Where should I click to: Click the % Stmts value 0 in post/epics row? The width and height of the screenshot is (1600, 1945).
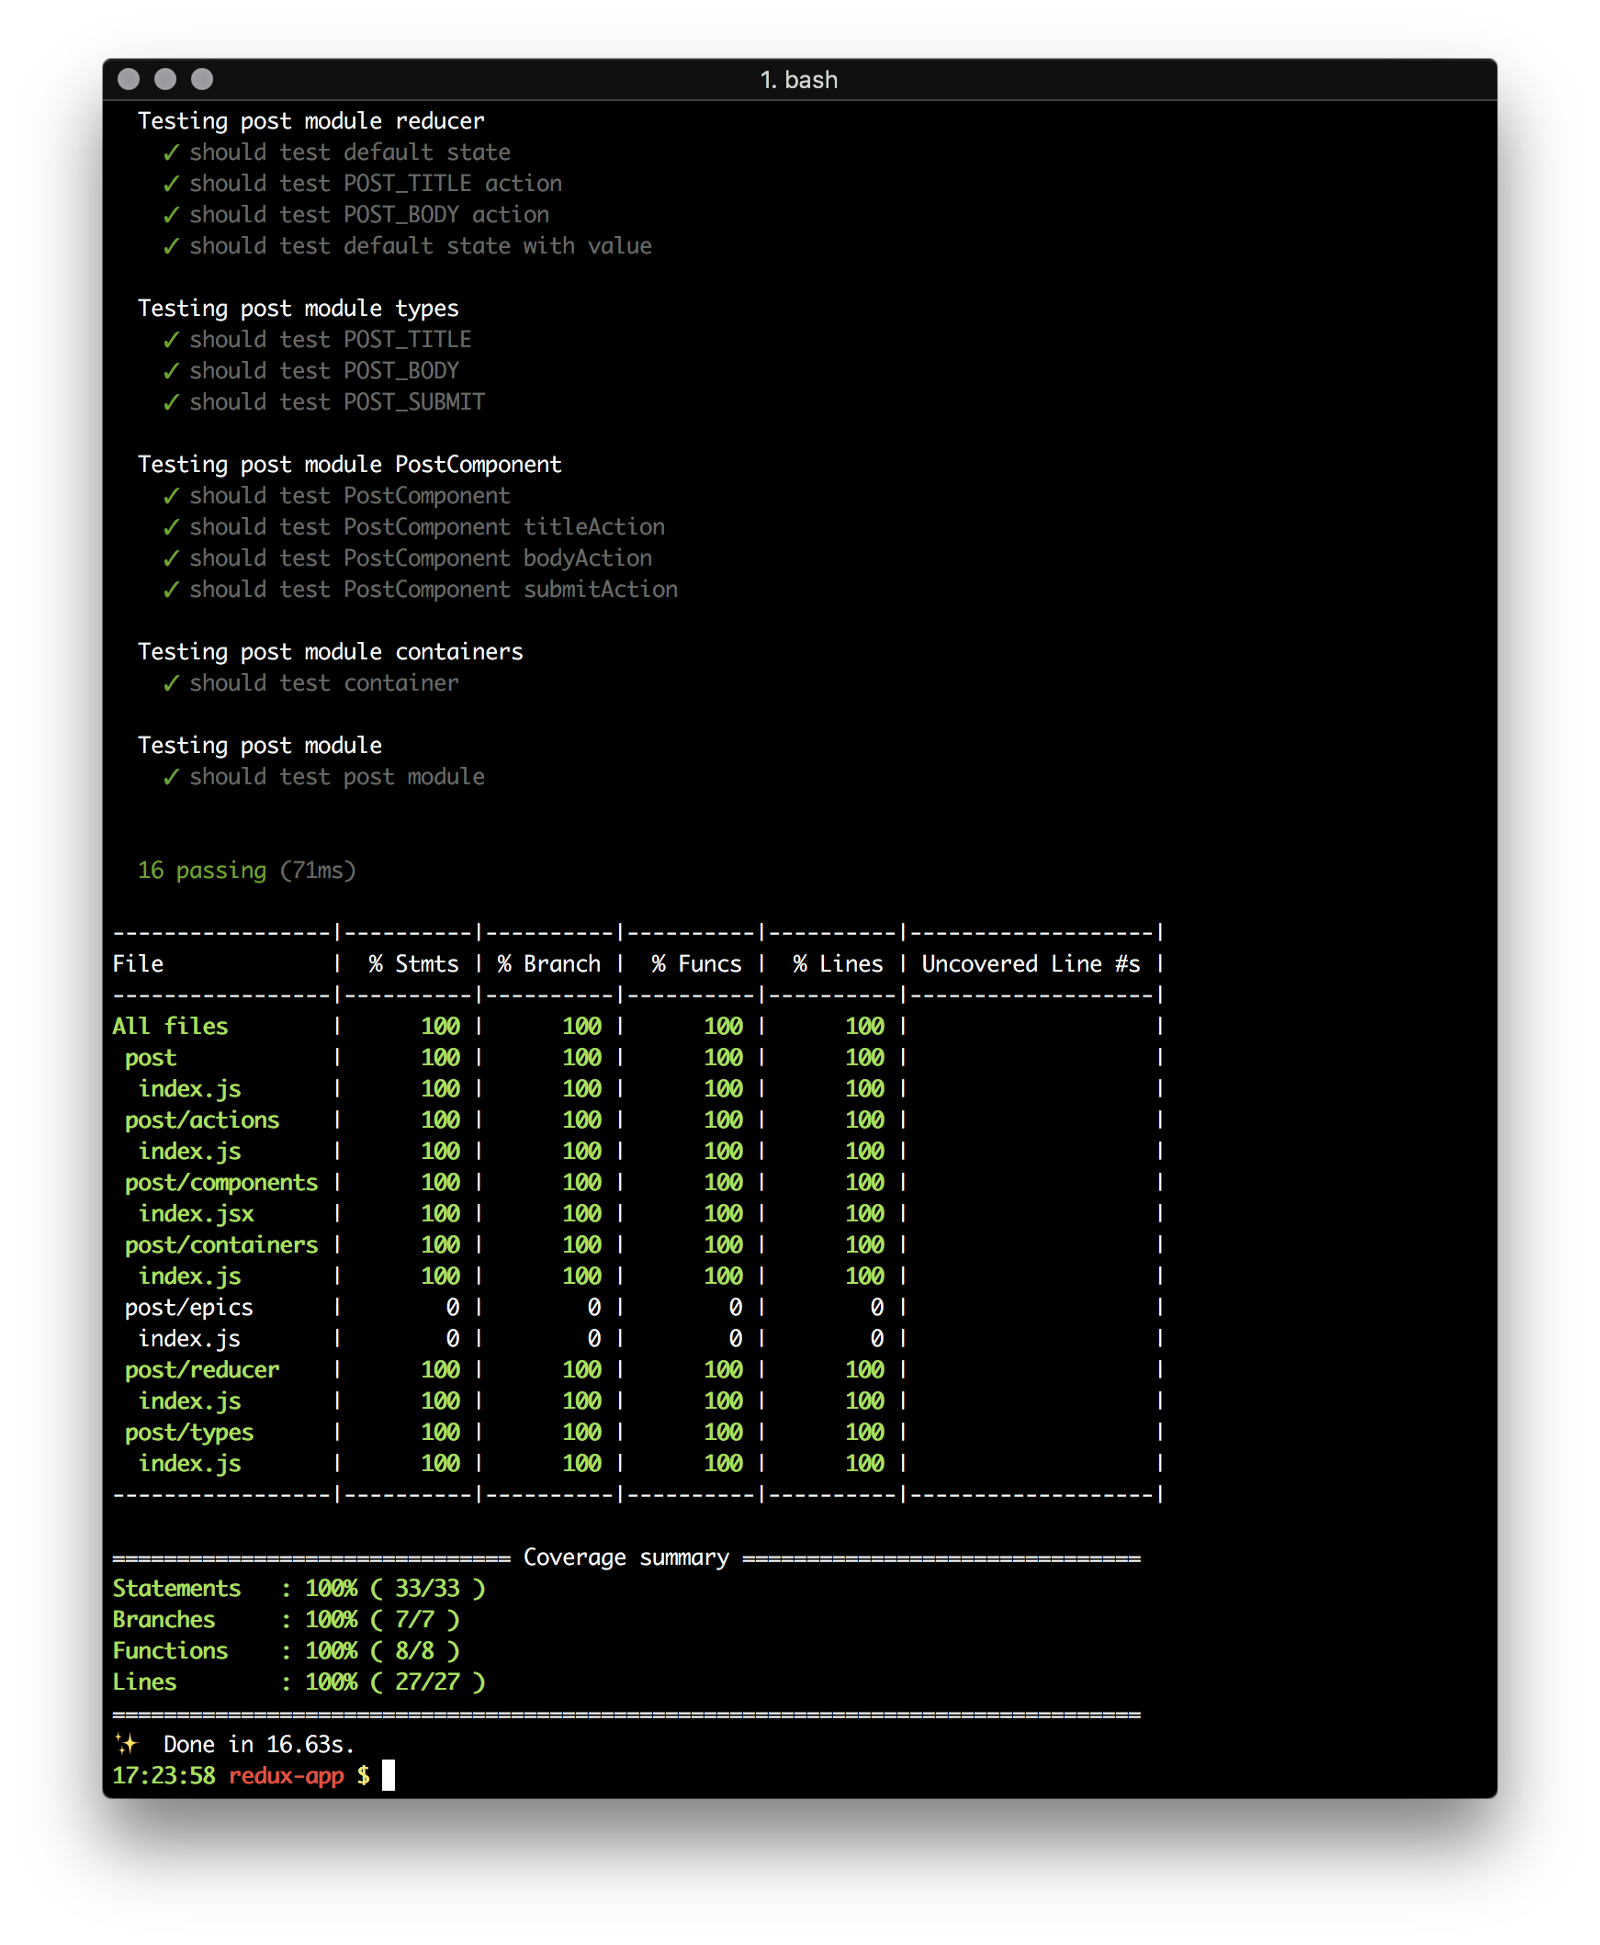[453, 1308]
